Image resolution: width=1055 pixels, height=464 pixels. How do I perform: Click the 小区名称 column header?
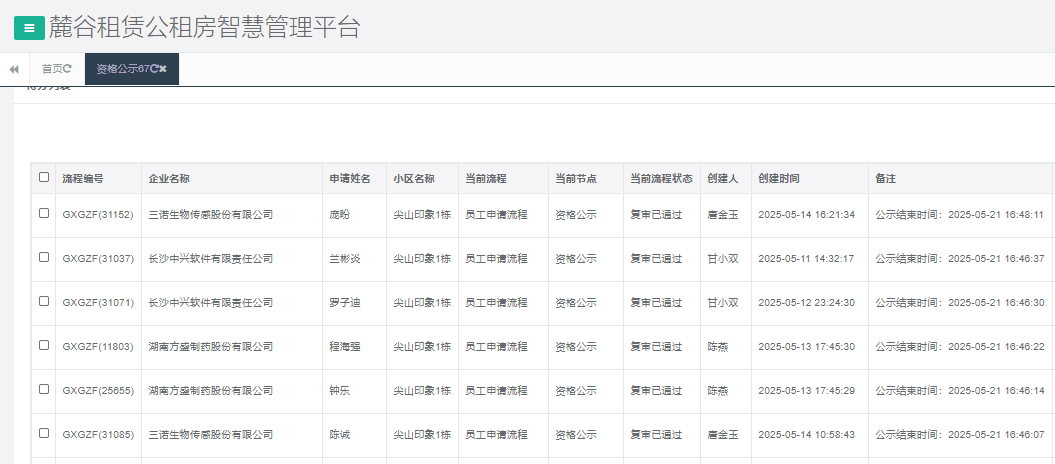click(x=414, y=179)
